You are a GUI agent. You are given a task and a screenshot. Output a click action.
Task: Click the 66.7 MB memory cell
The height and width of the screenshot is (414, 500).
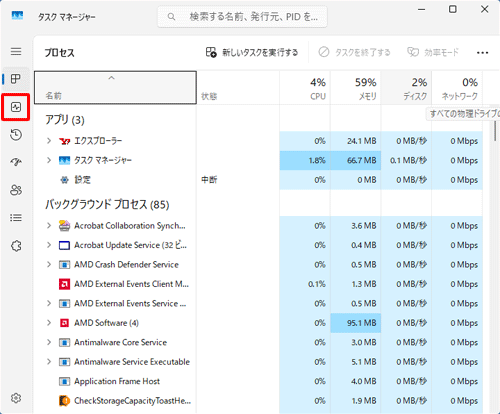[x=356, y=161]
